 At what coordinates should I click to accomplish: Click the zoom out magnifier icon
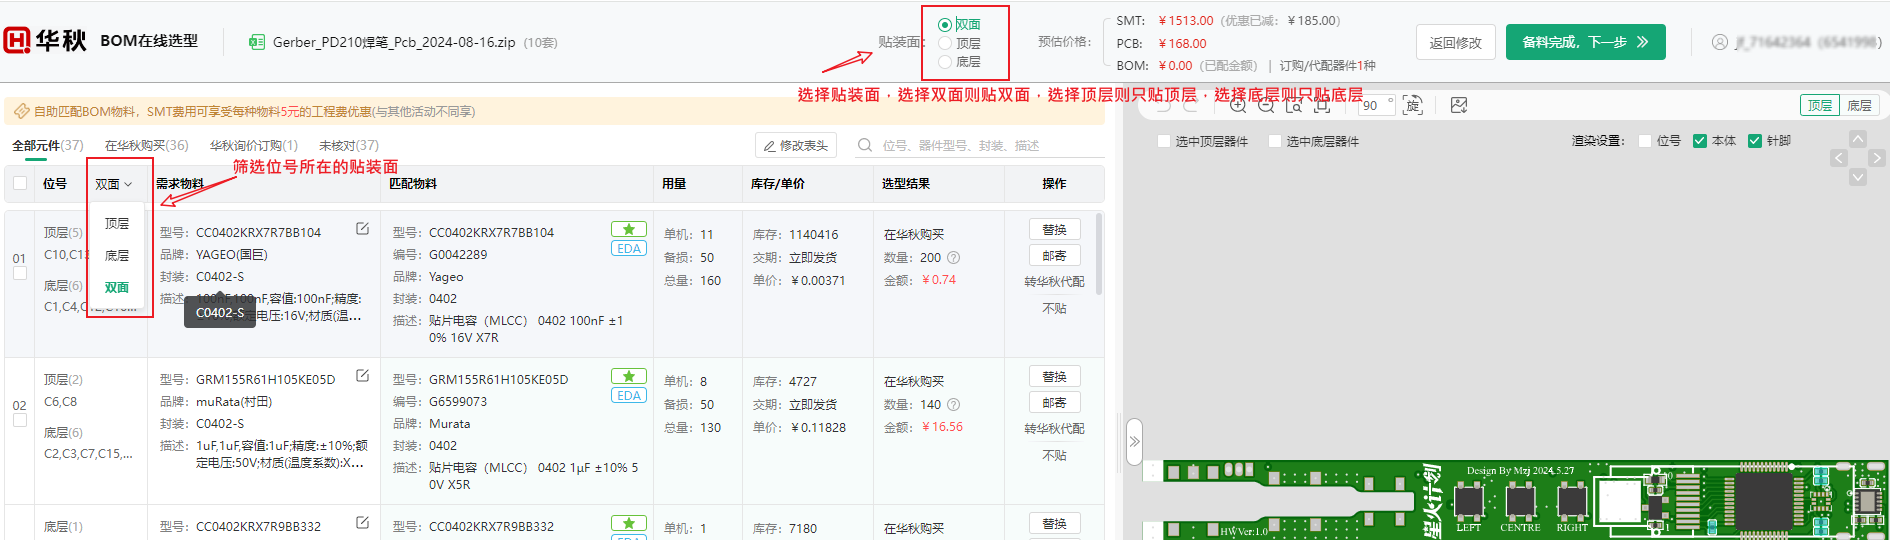click(x=1266, y=105)
